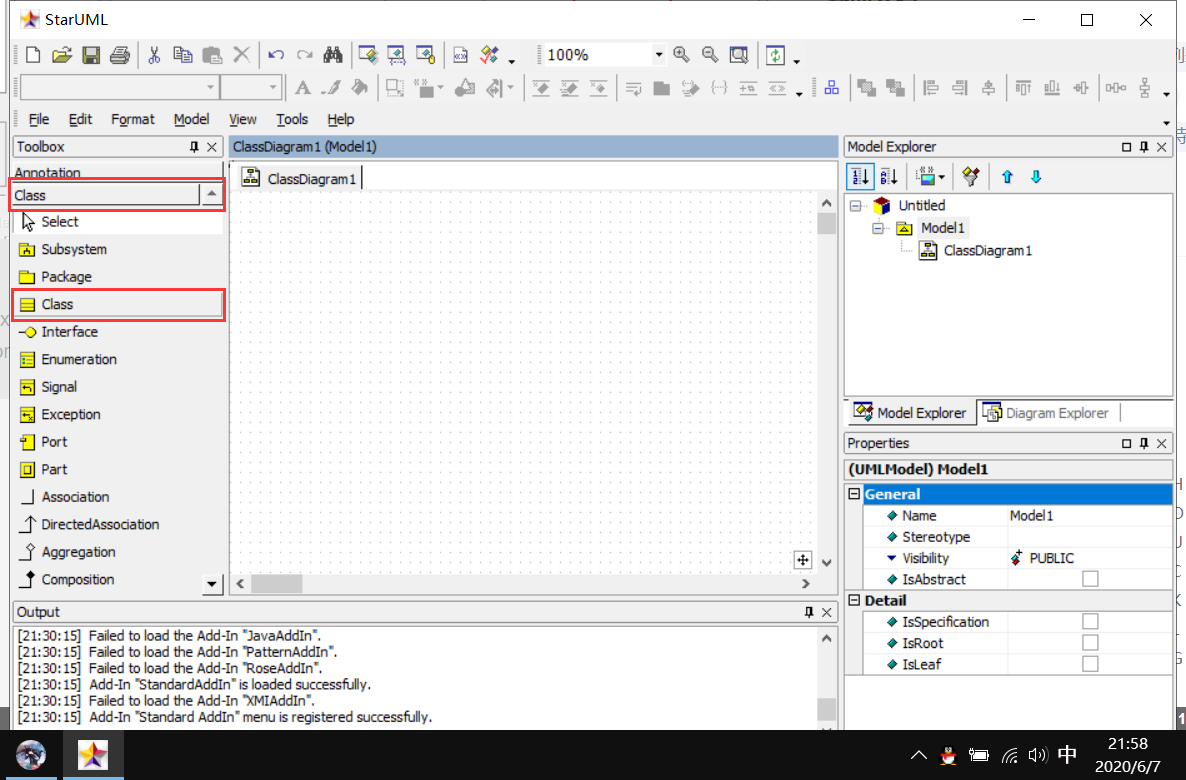Sort Model Explorer by storage order

pos(860,177)
